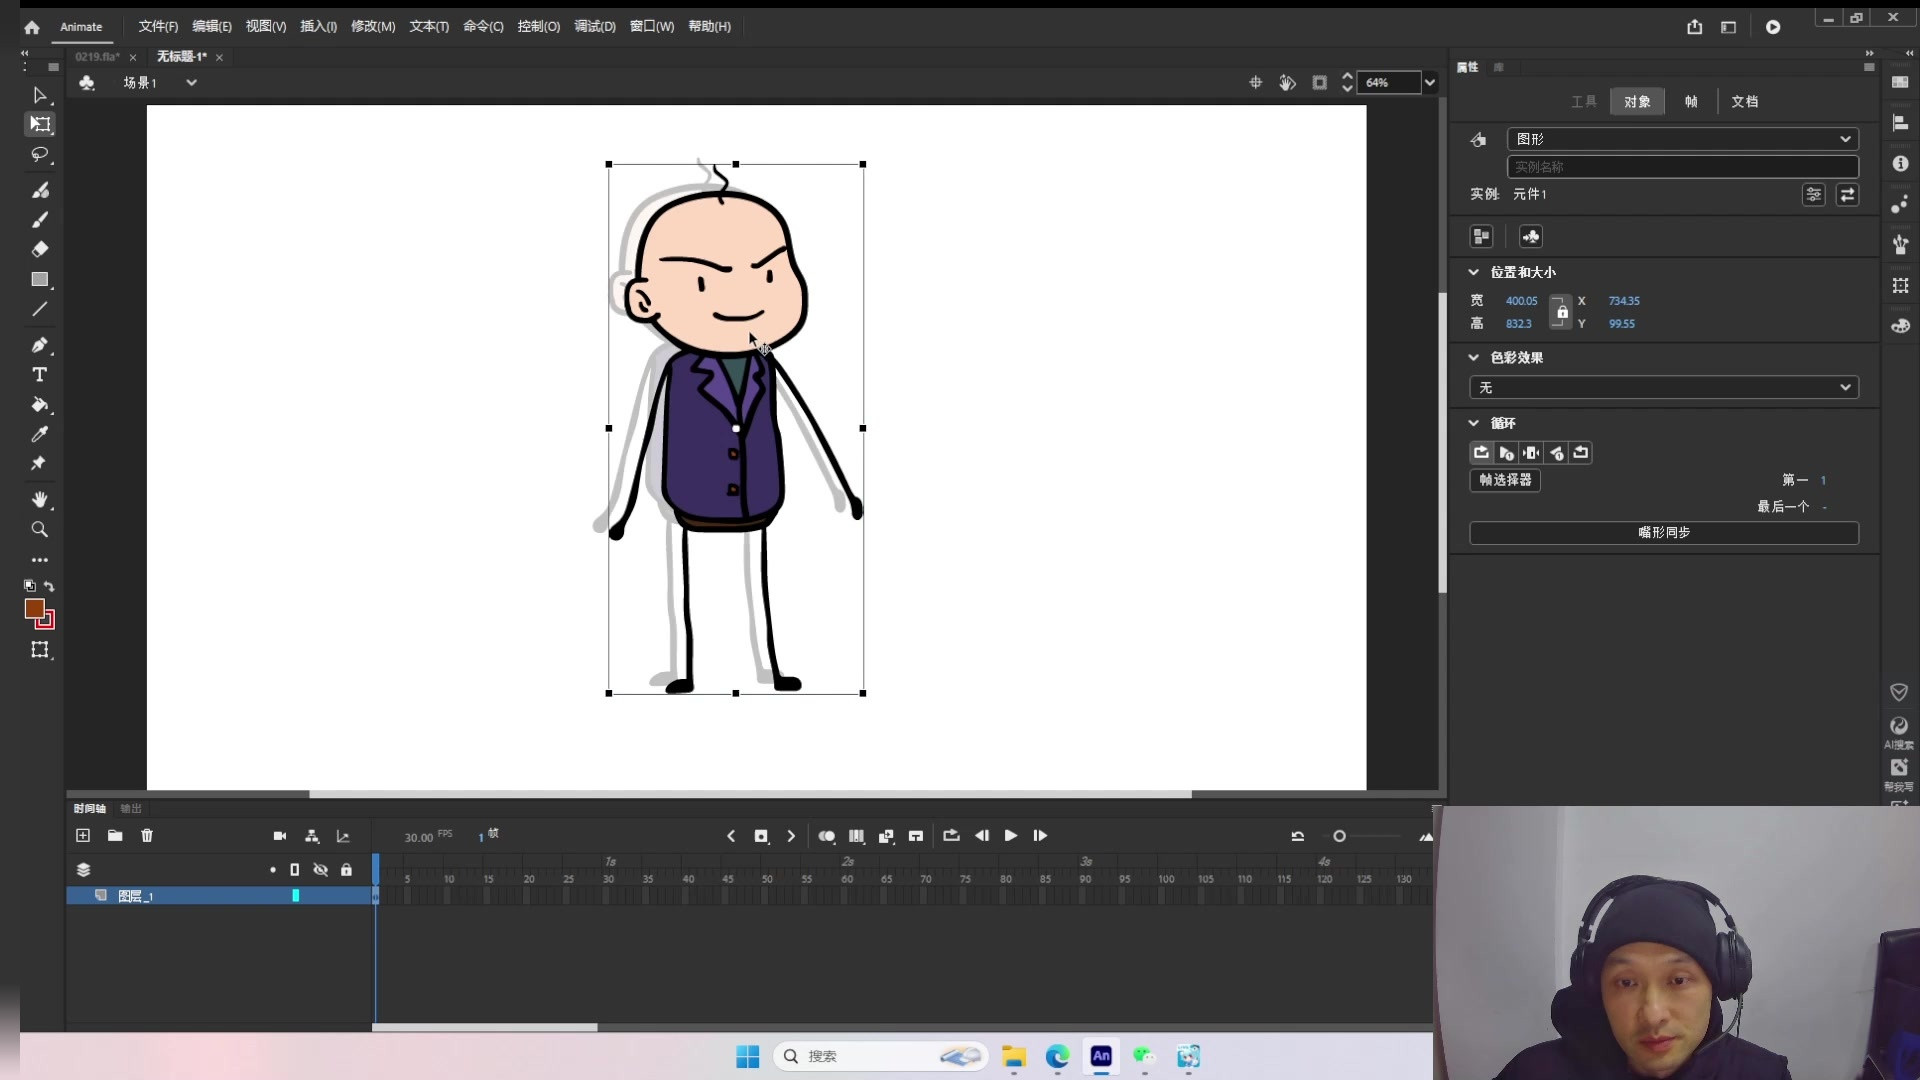Open the 文件(F) menu
This screenshot has width=1920, height=1080.
(x=158, y=27)
